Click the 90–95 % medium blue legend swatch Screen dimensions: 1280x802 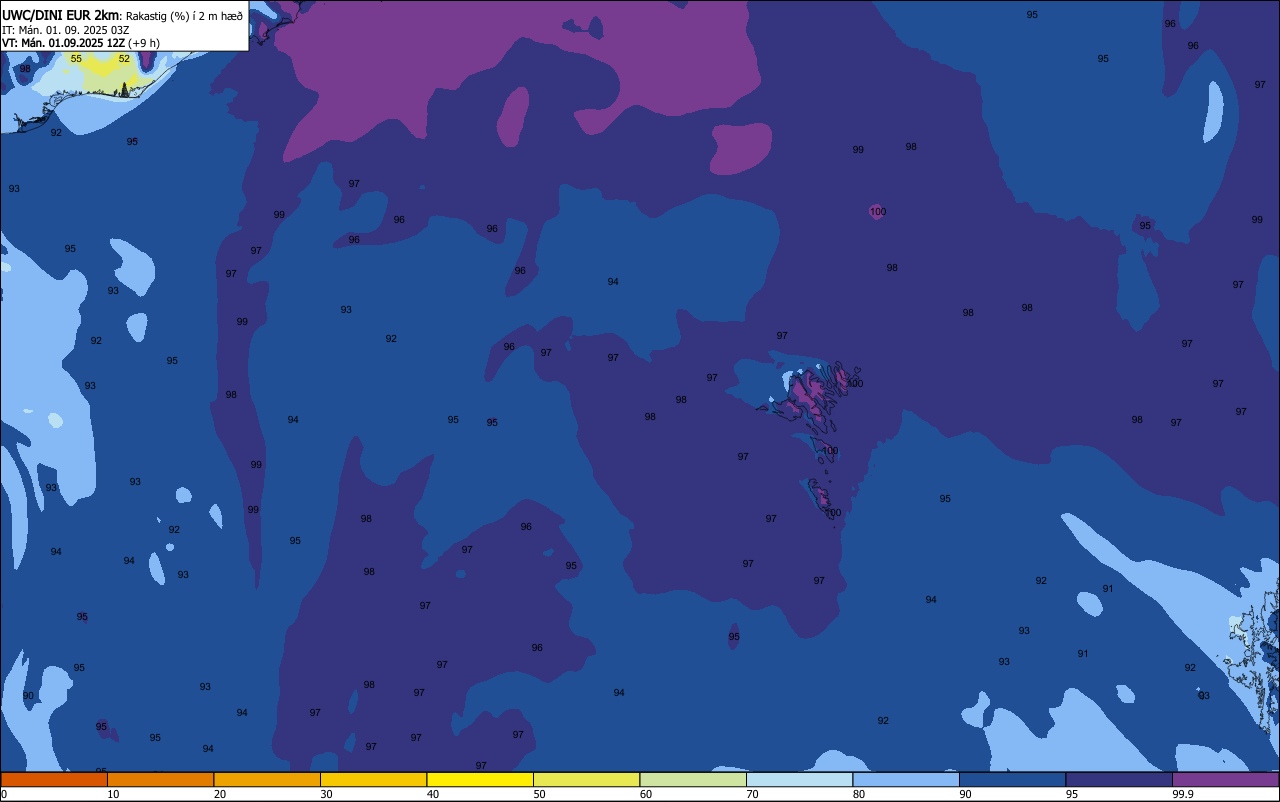(x=1012, y=779)
